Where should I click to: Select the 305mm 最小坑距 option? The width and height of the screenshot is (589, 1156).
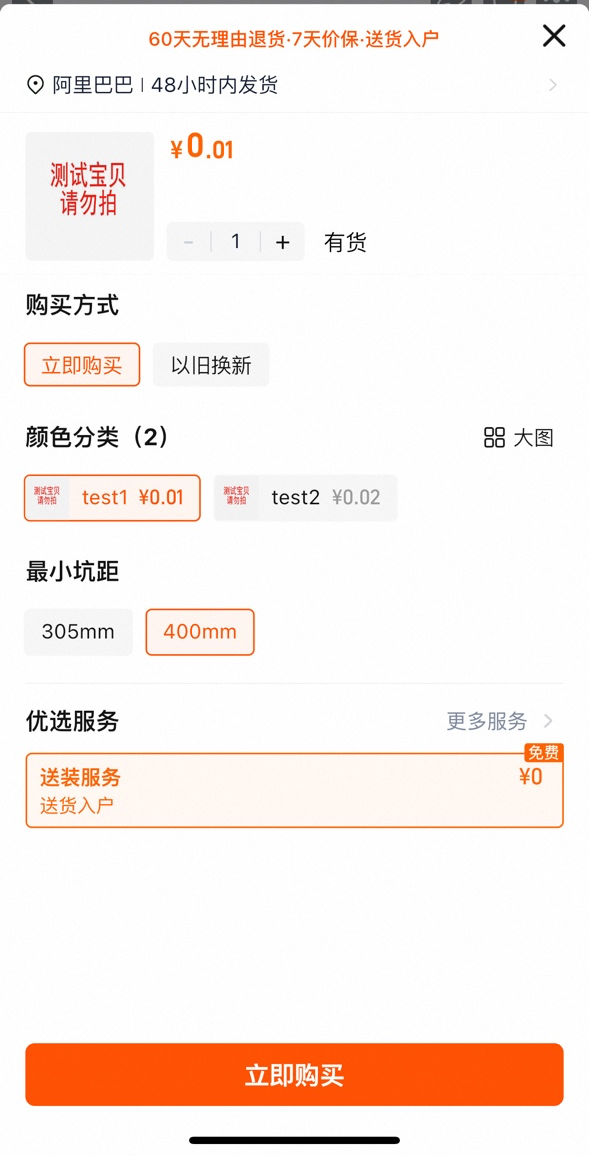tap(78, 631)
